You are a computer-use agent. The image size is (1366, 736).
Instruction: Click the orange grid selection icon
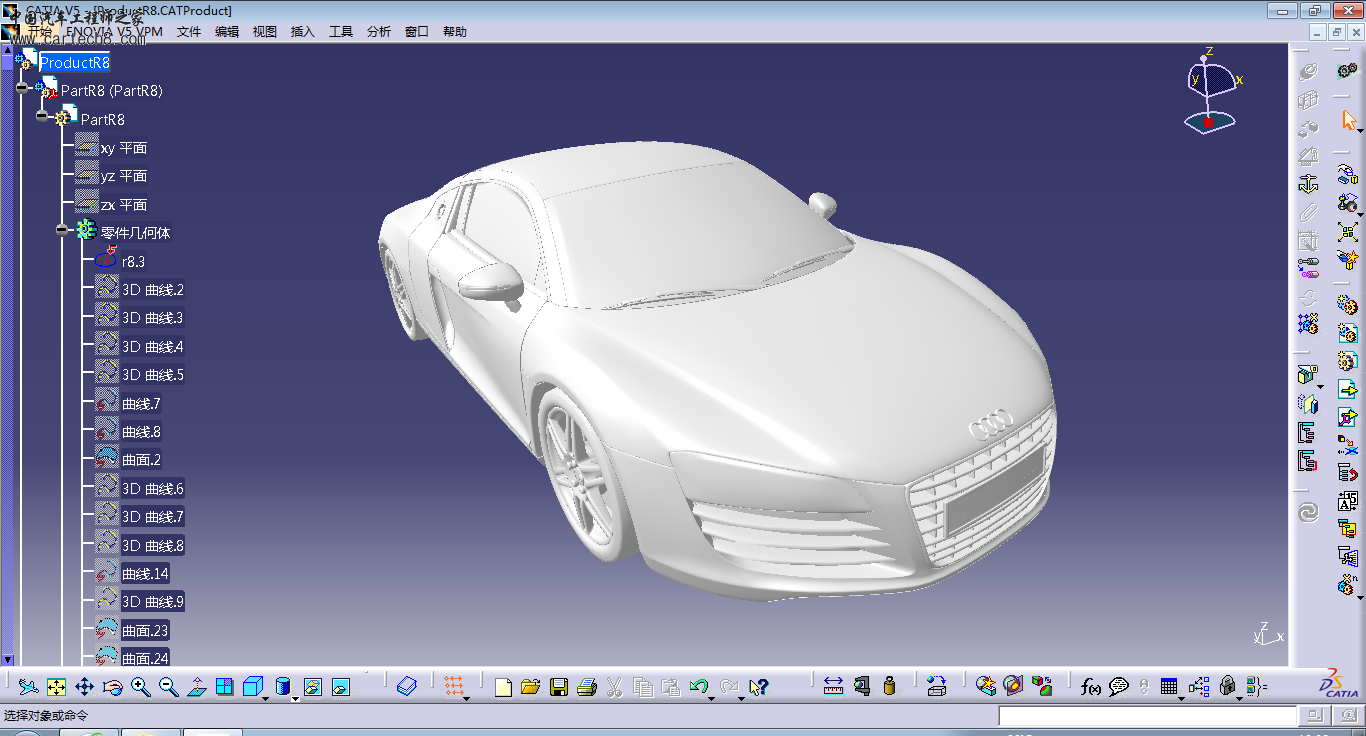(454, 687)
